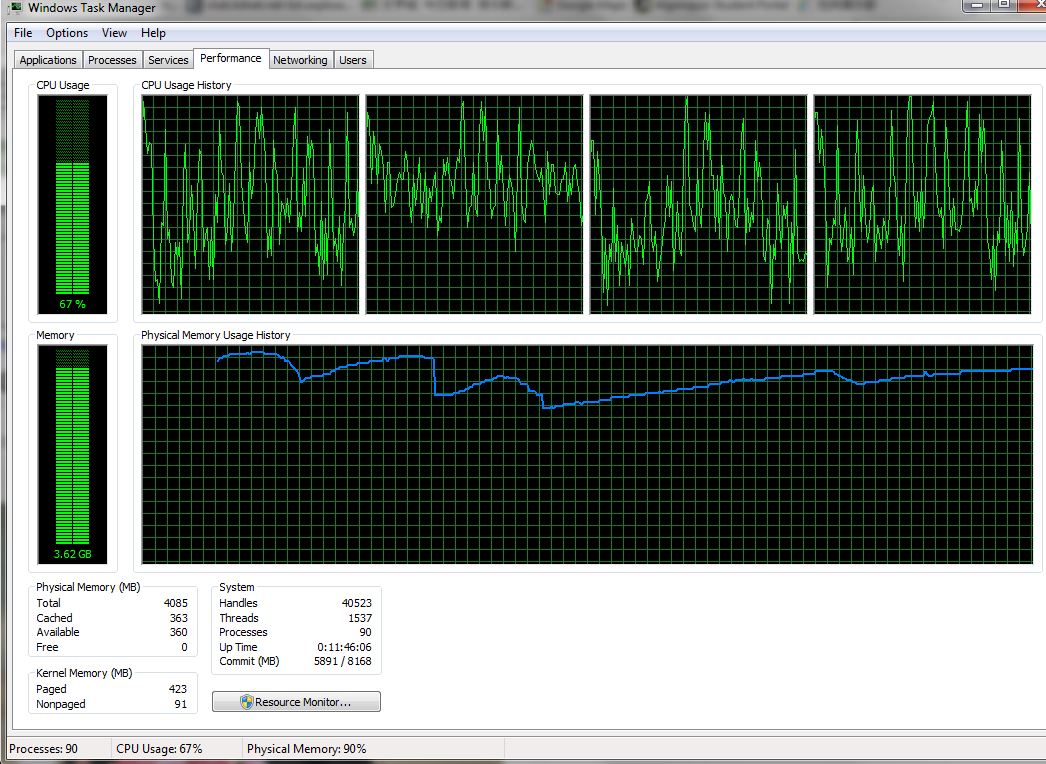Image resolution: width=1046 pixels, height=764 pixels.
Task: Show the Users tab
Action: 353,60
